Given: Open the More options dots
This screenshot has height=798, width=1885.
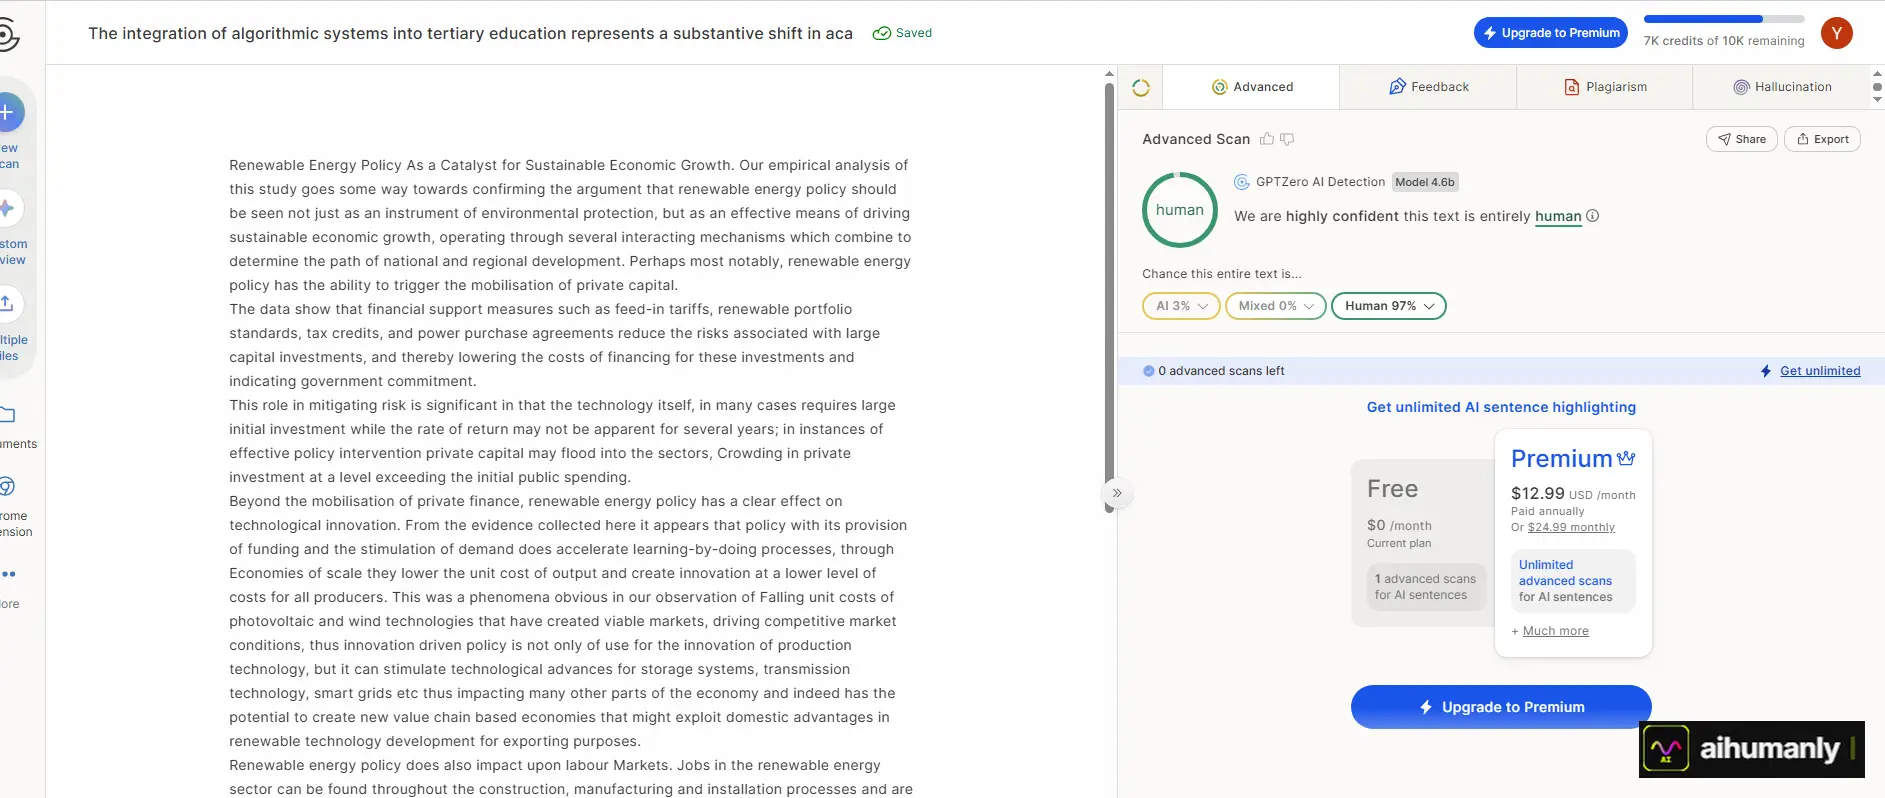Looking at the screenshot, I should click(9, 574).
